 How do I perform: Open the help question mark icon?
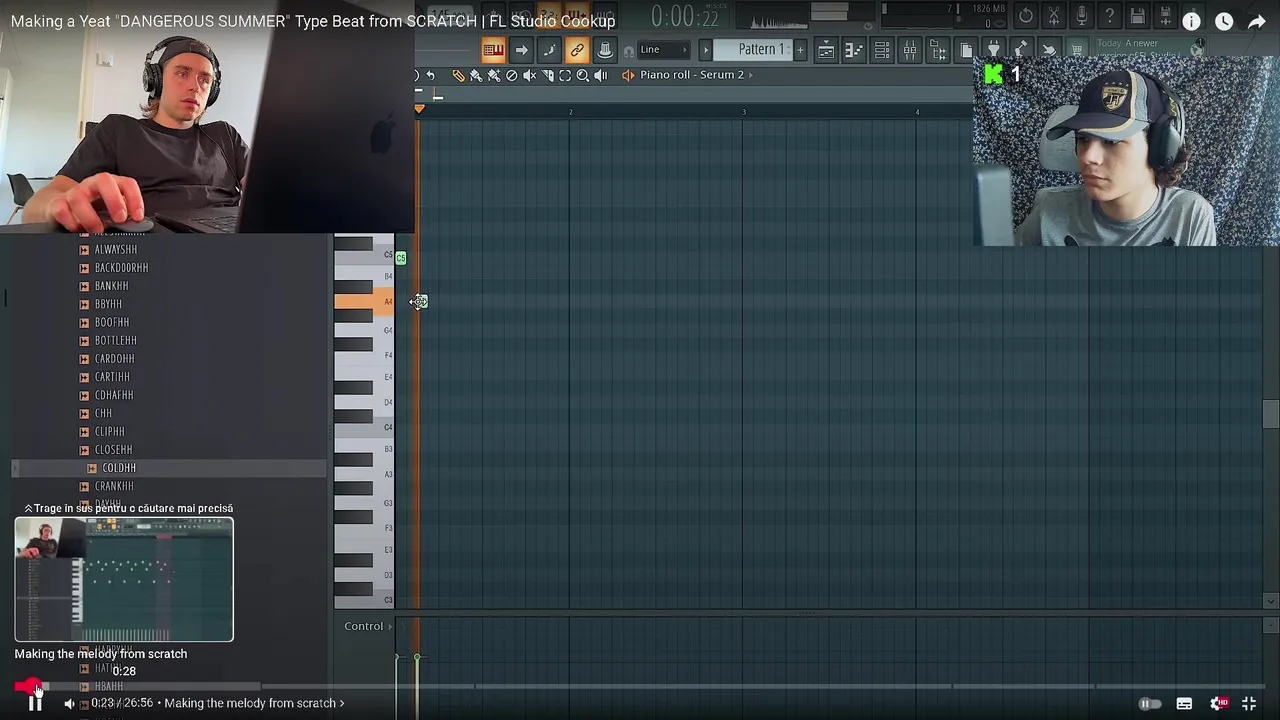point(1110,16)
